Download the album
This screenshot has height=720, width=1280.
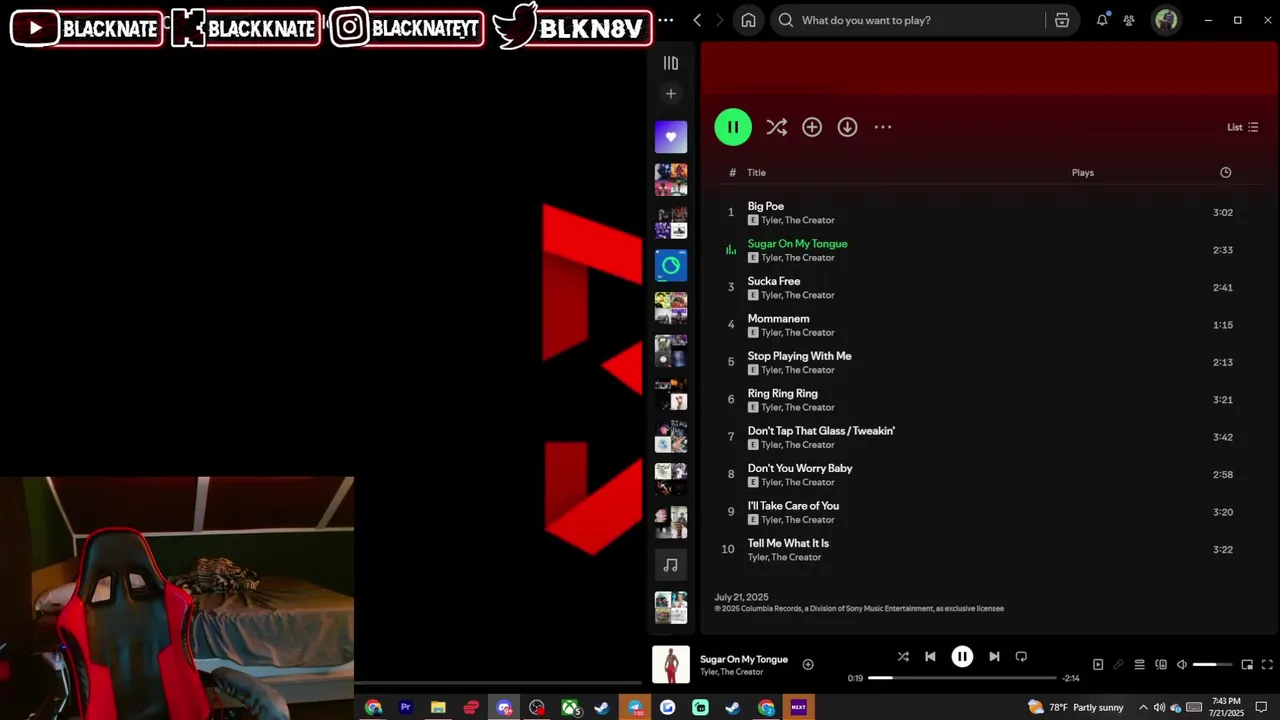(x=847, y=127)
